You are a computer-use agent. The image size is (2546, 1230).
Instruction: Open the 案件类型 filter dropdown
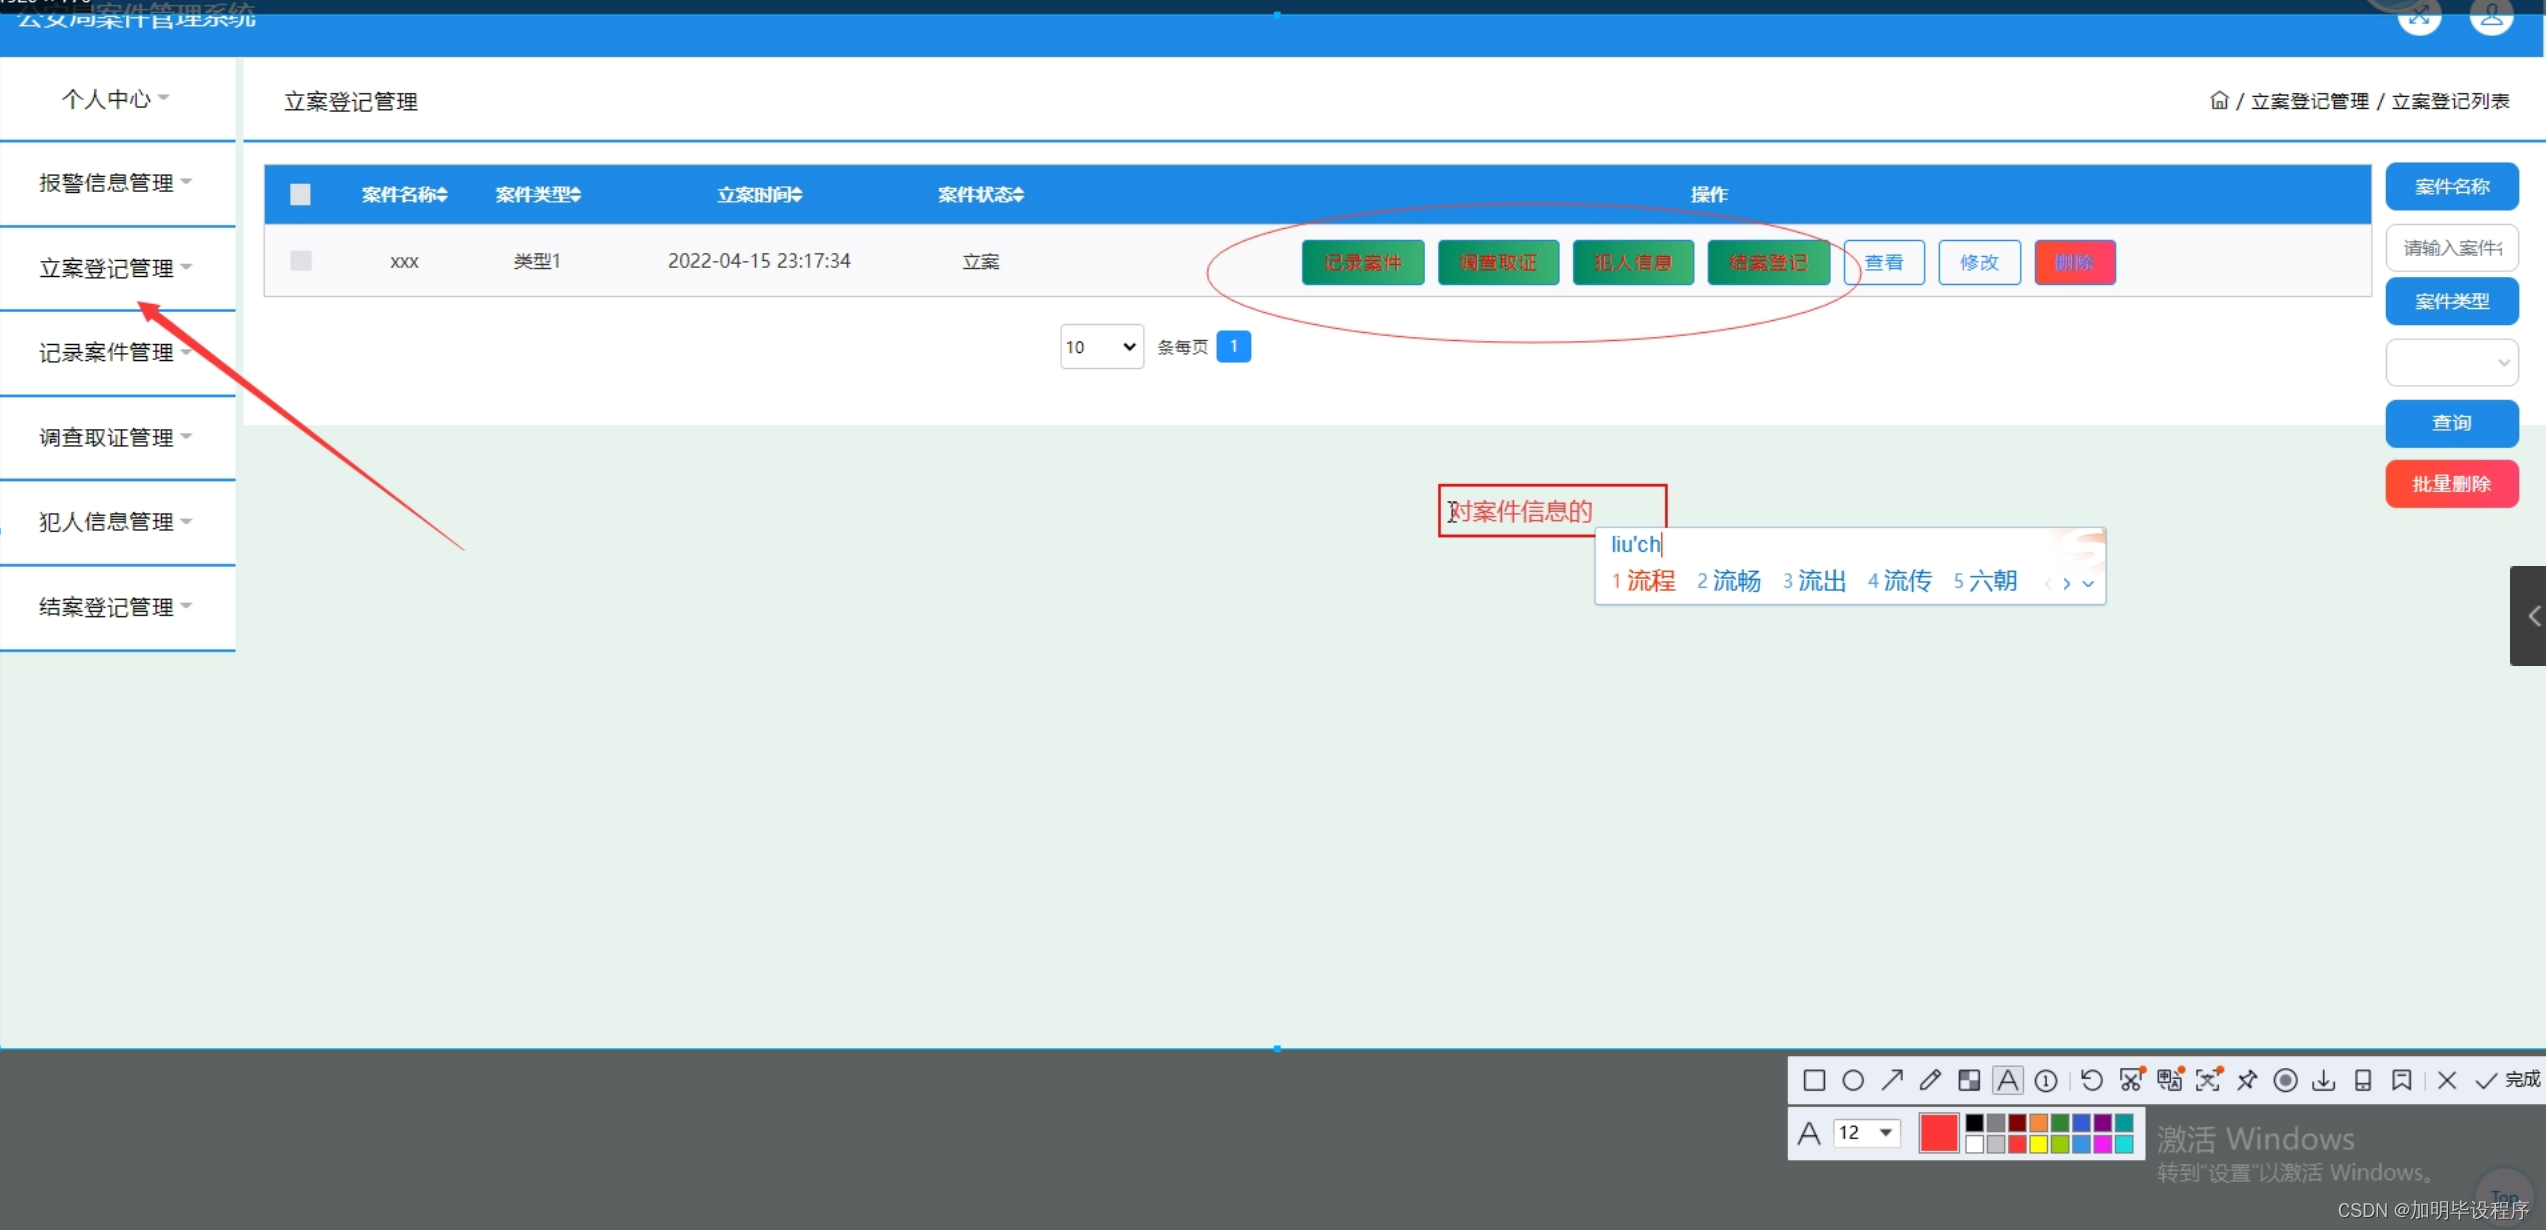coord(2451,363)
